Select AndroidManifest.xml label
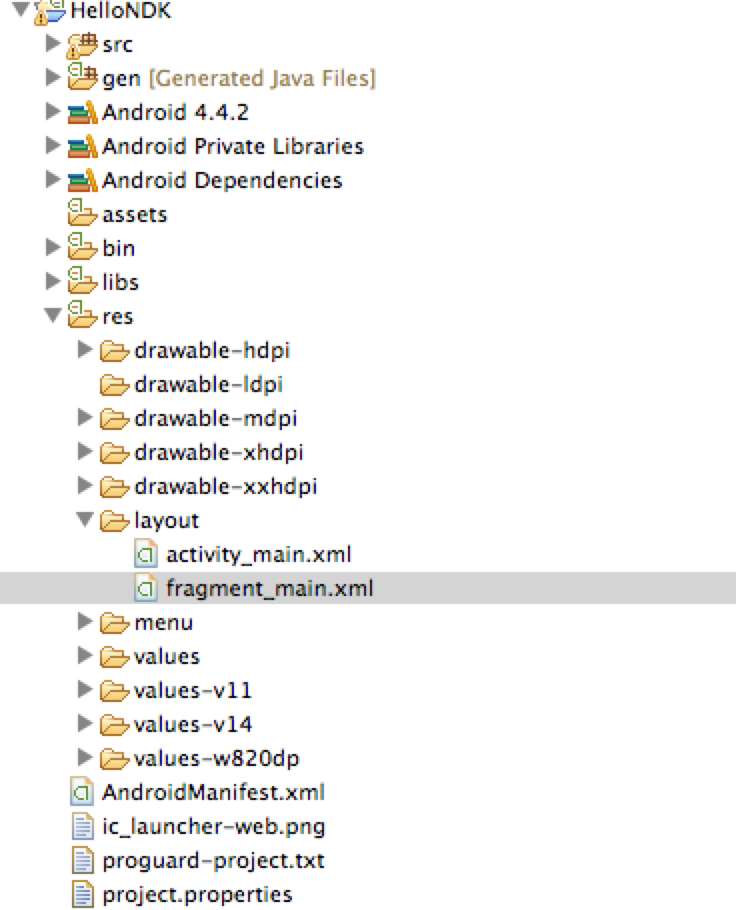 (214, 792)
